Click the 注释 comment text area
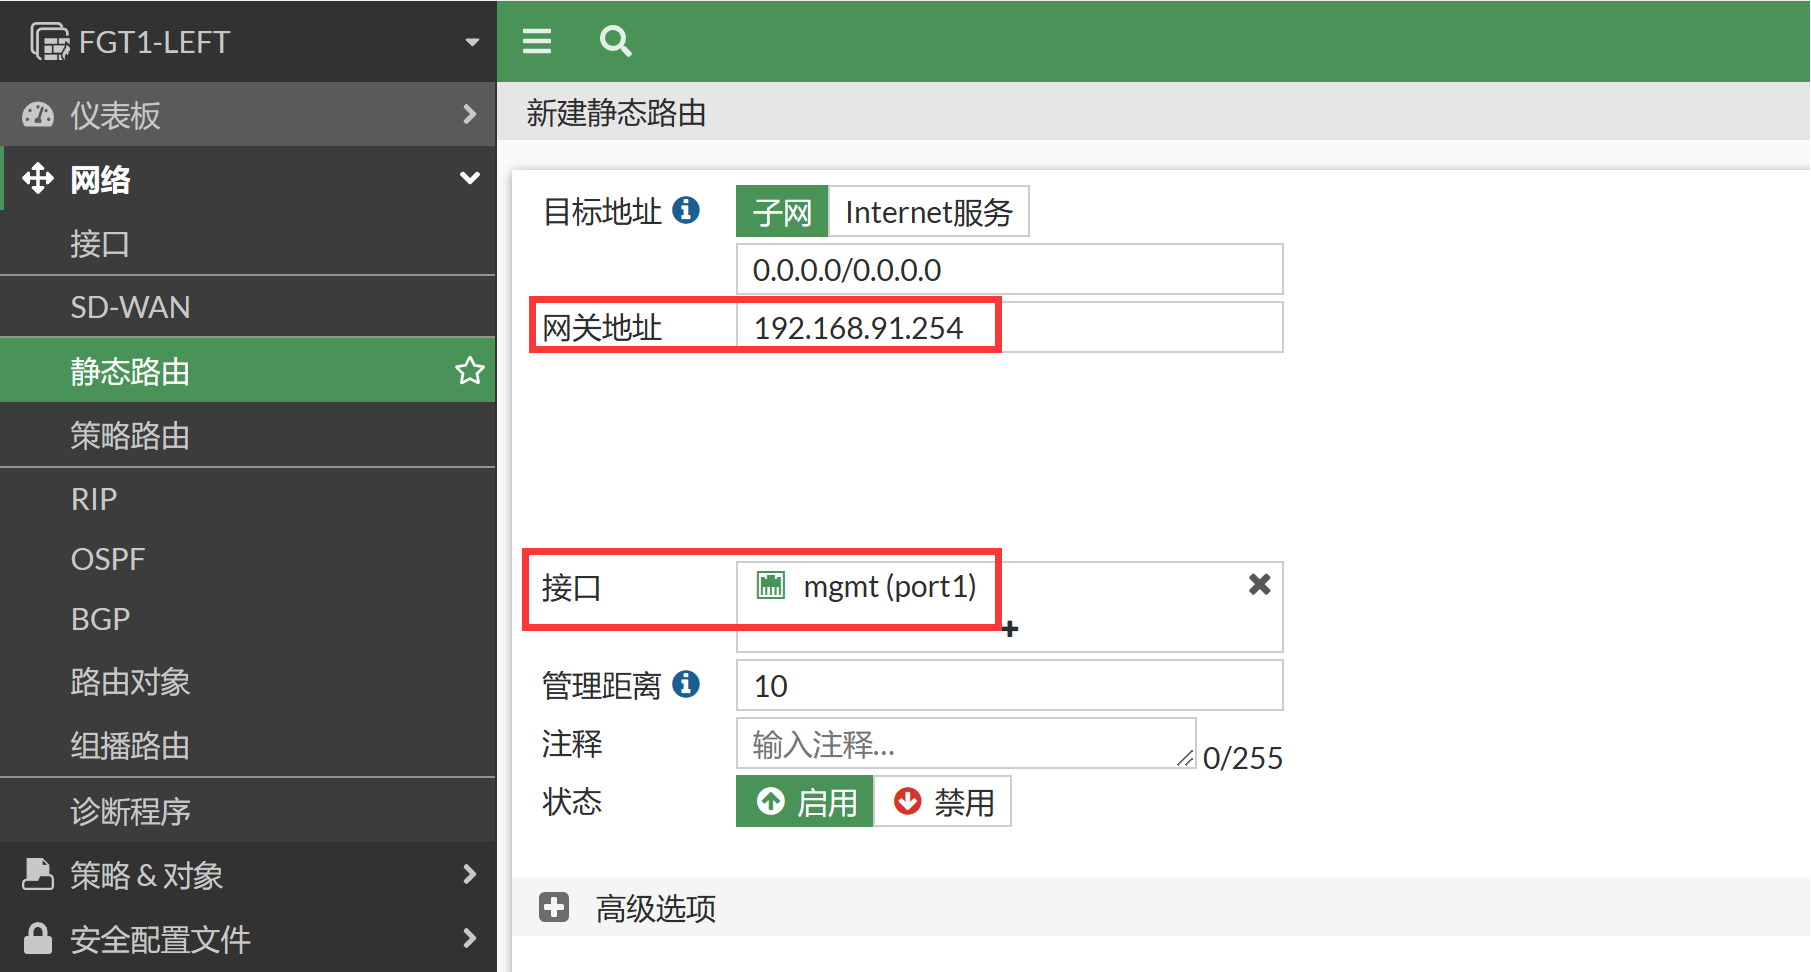This screenshot has height=972, width=1811. point(965,744)
